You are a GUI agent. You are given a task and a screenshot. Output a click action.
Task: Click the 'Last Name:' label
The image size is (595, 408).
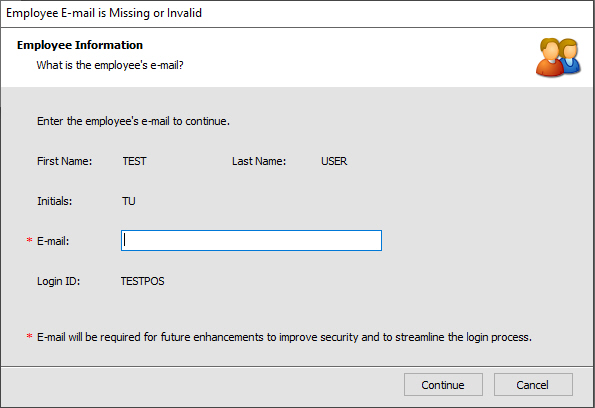coord(259,161)
